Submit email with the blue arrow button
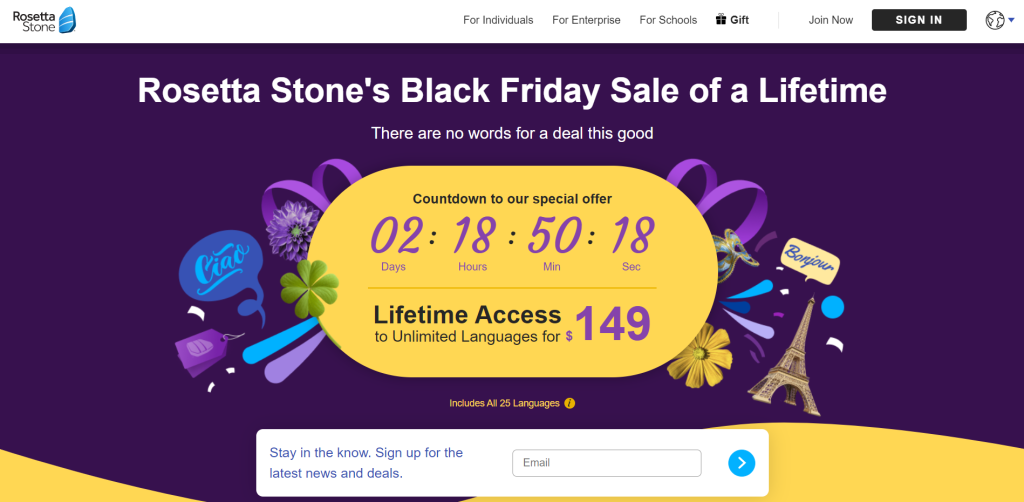This screenshot has width=1024, height=502. (741, 462)
